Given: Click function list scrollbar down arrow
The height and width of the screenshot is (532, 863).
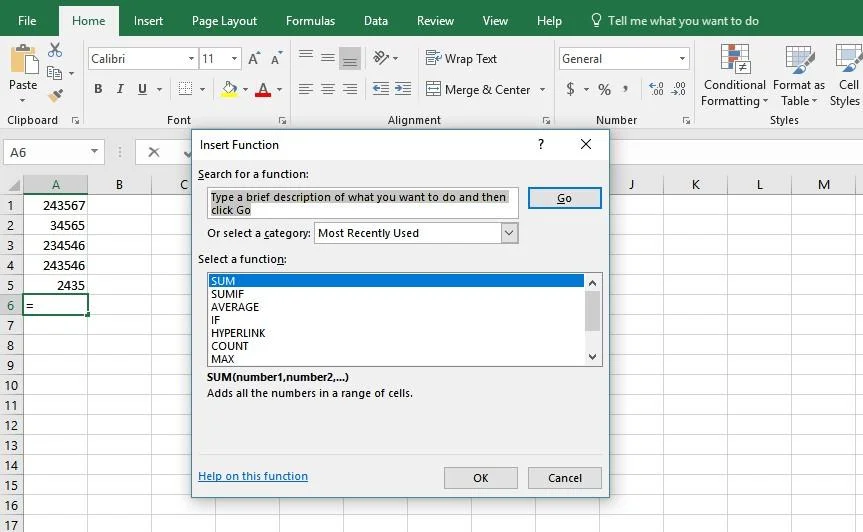Looking at the screenshot, I should tap(592, 357).
